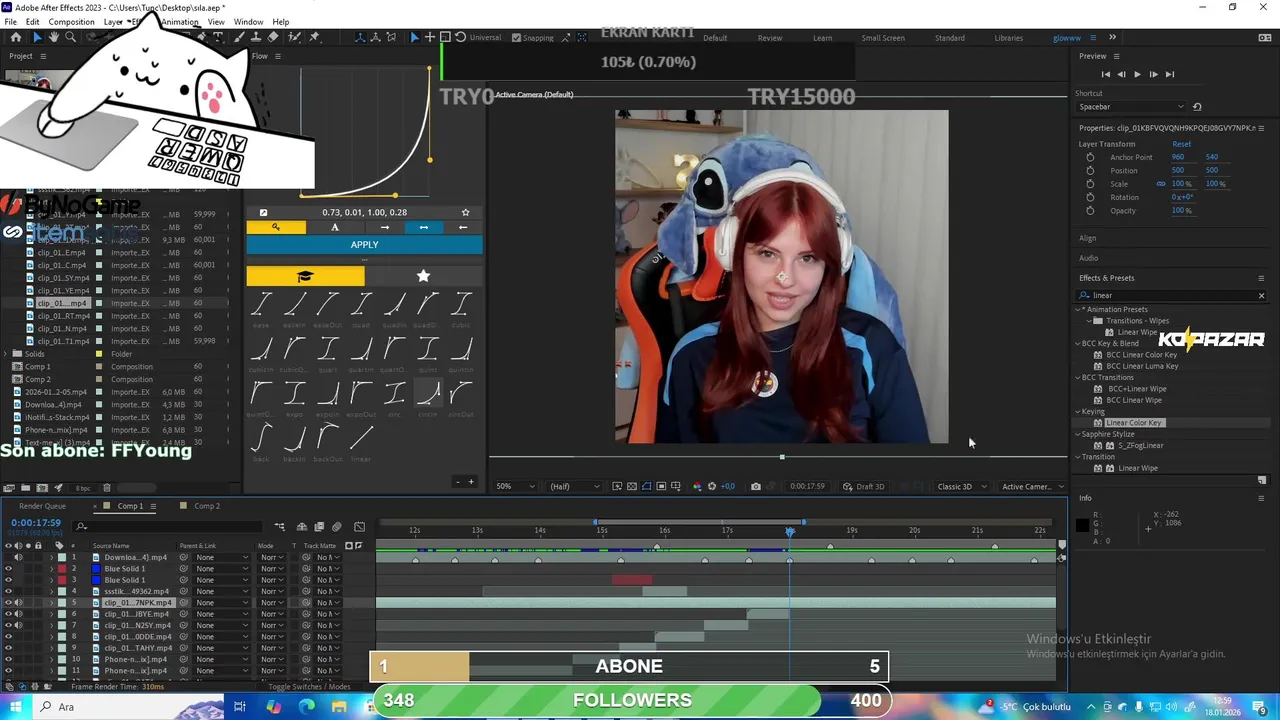The height and width of the screenshot is (720, 1280).
Task: Open the Help menu
Action: 281,22
